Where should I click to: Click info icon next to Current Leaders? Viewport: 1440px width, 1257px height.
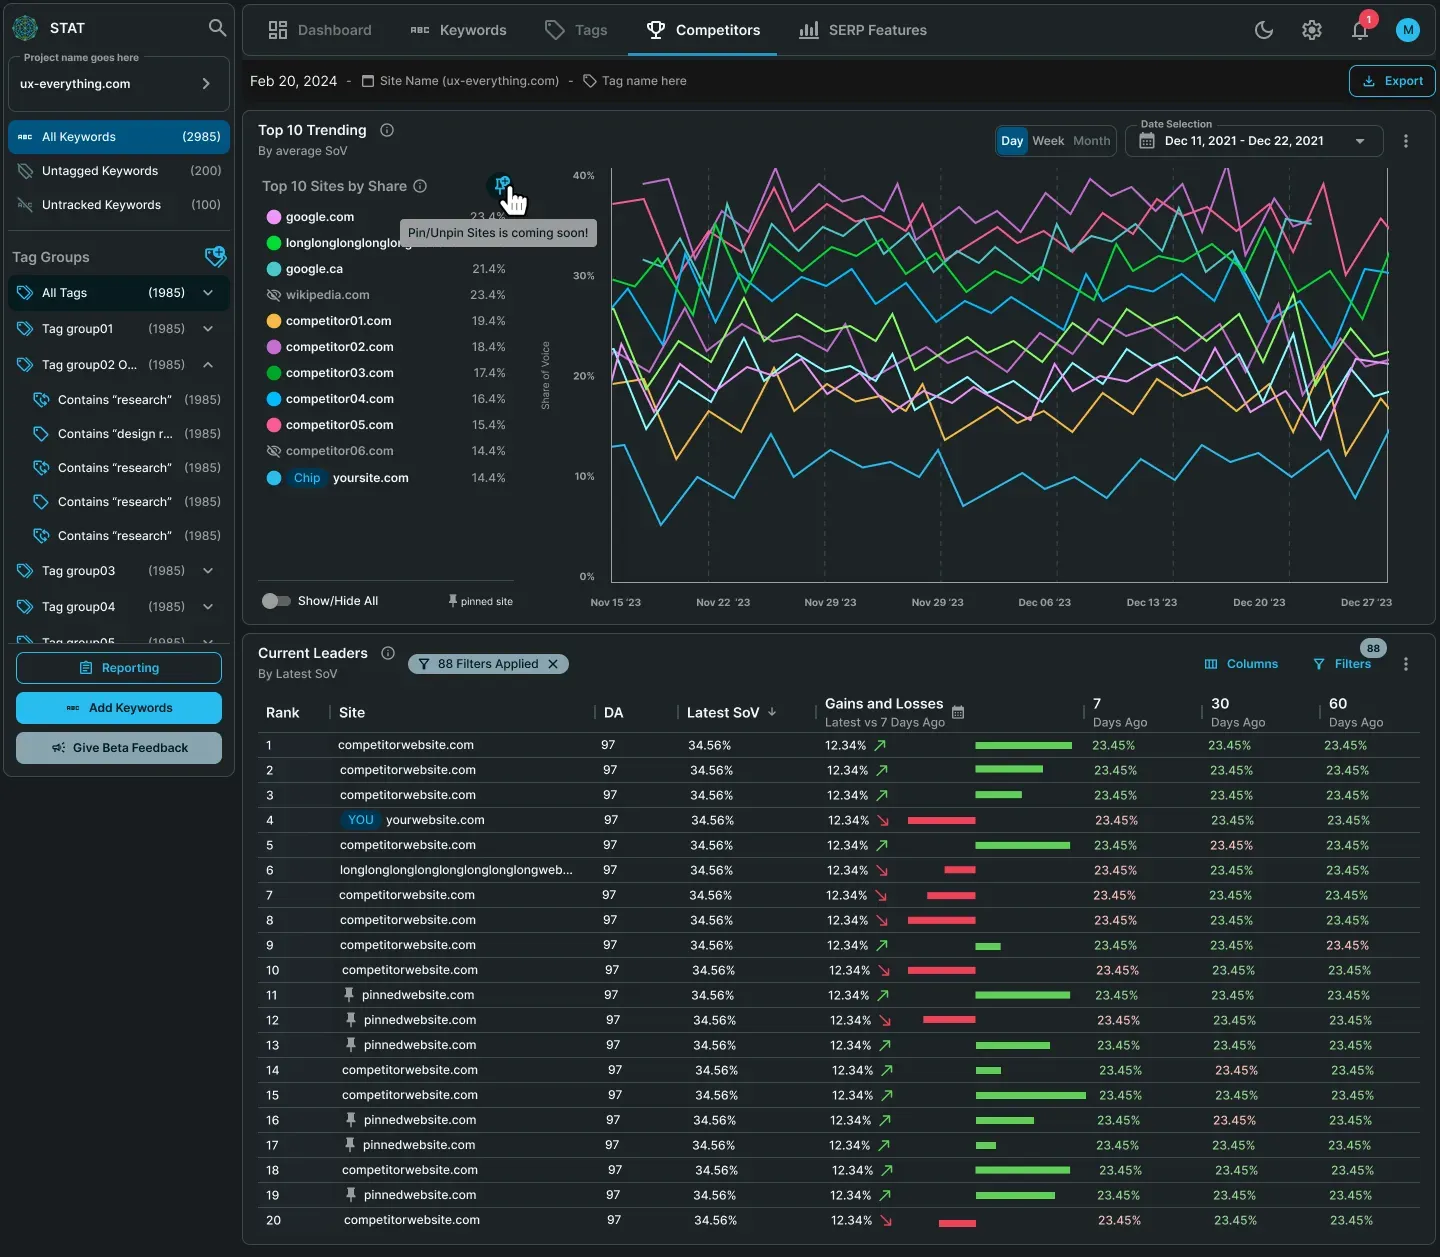[x=388, y=653]
